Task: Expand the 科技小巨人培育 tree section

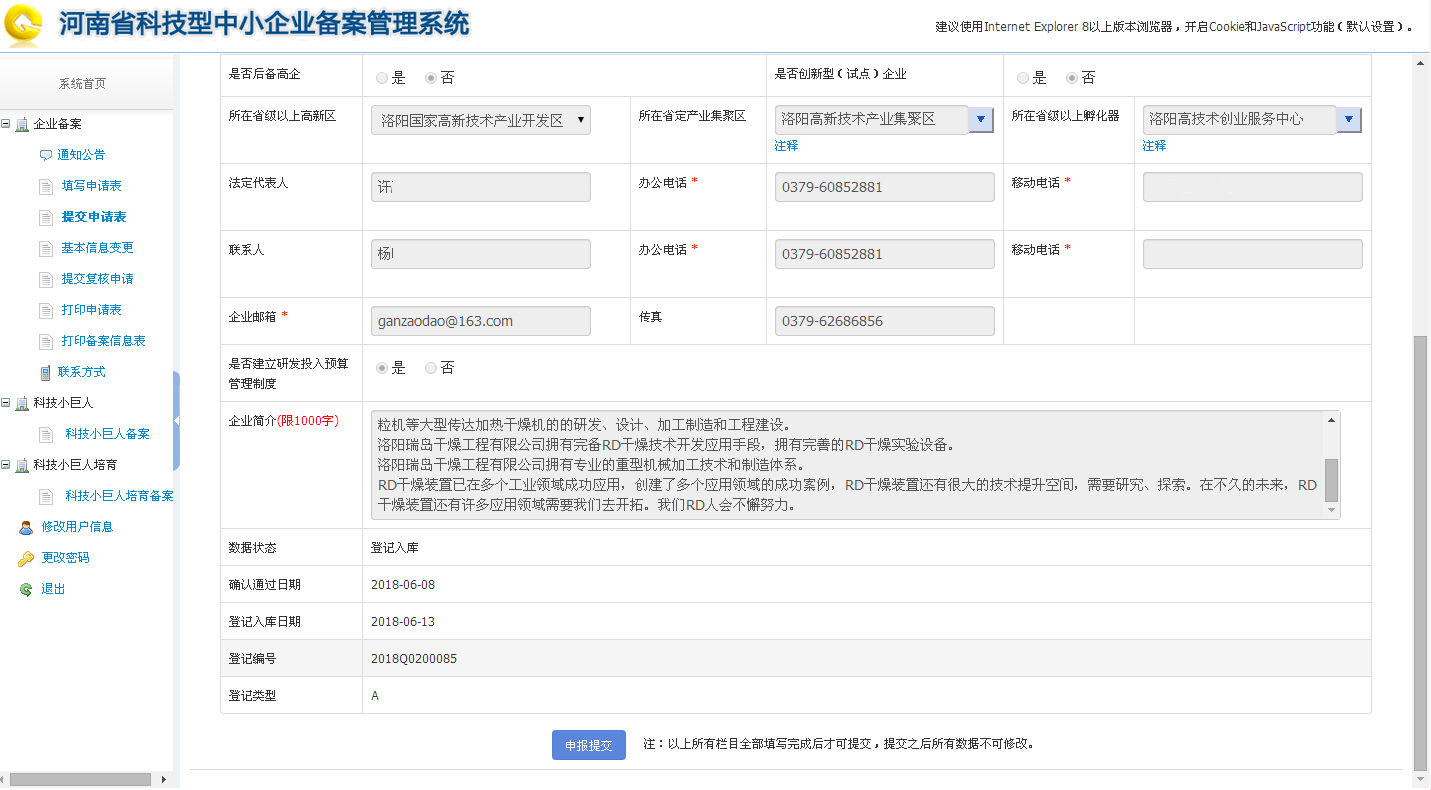Action: [8, 464]
